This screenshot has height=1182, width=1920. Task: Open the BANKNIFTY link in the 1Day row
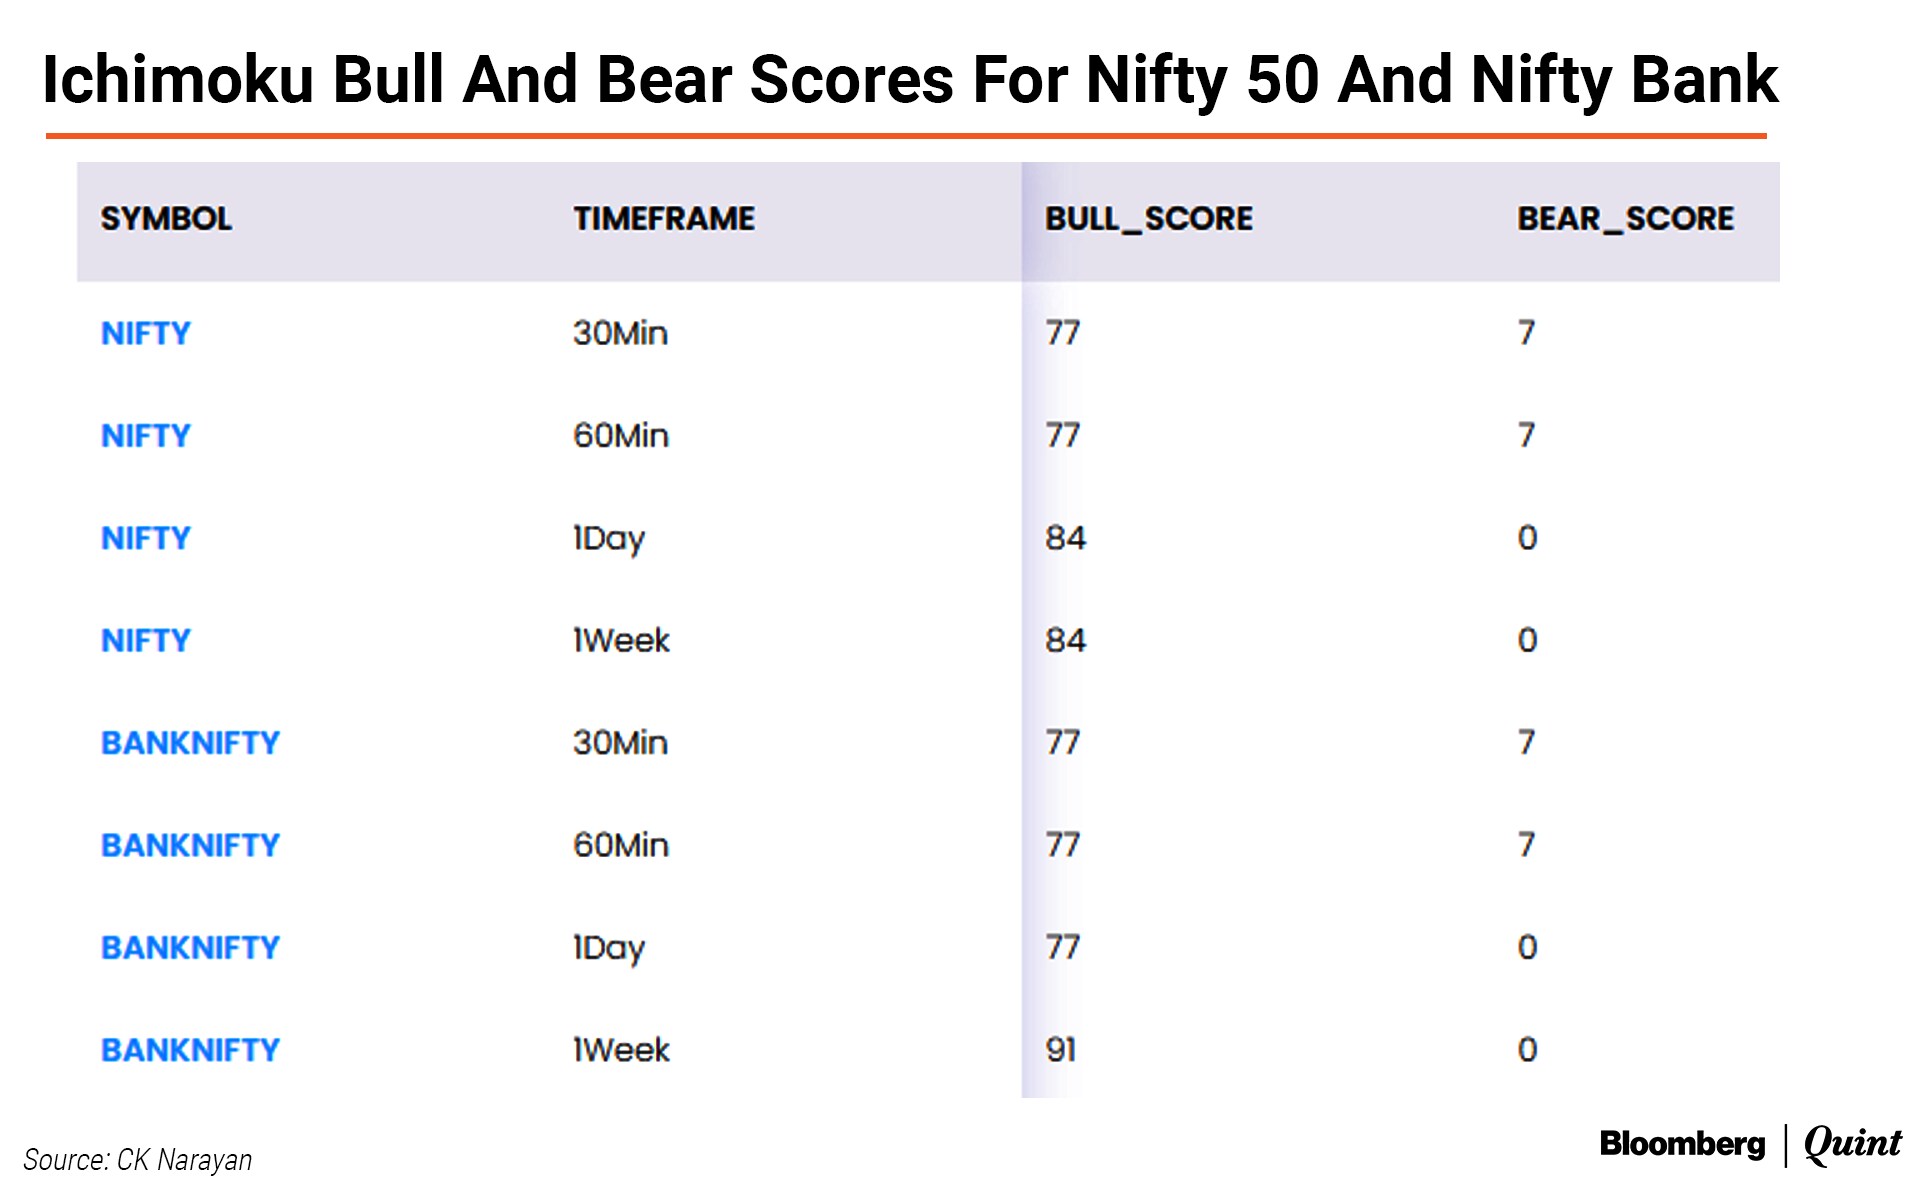(190, 947)
